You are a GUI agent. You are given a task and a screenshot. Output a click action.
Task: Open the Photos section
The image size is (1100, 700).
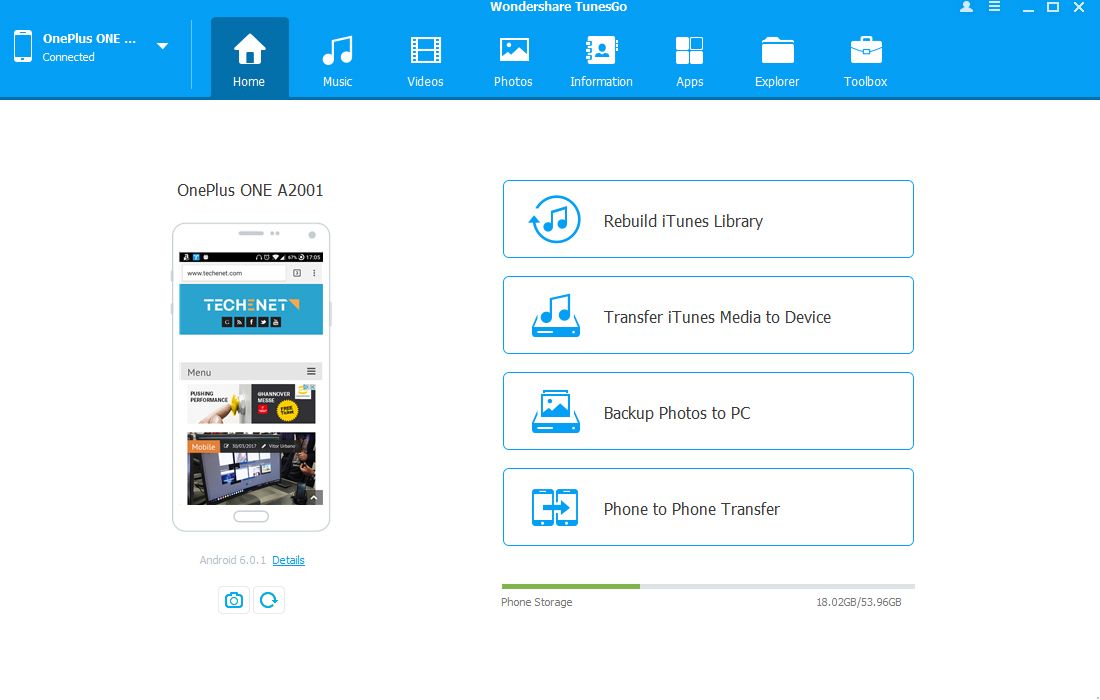(513, 59)
